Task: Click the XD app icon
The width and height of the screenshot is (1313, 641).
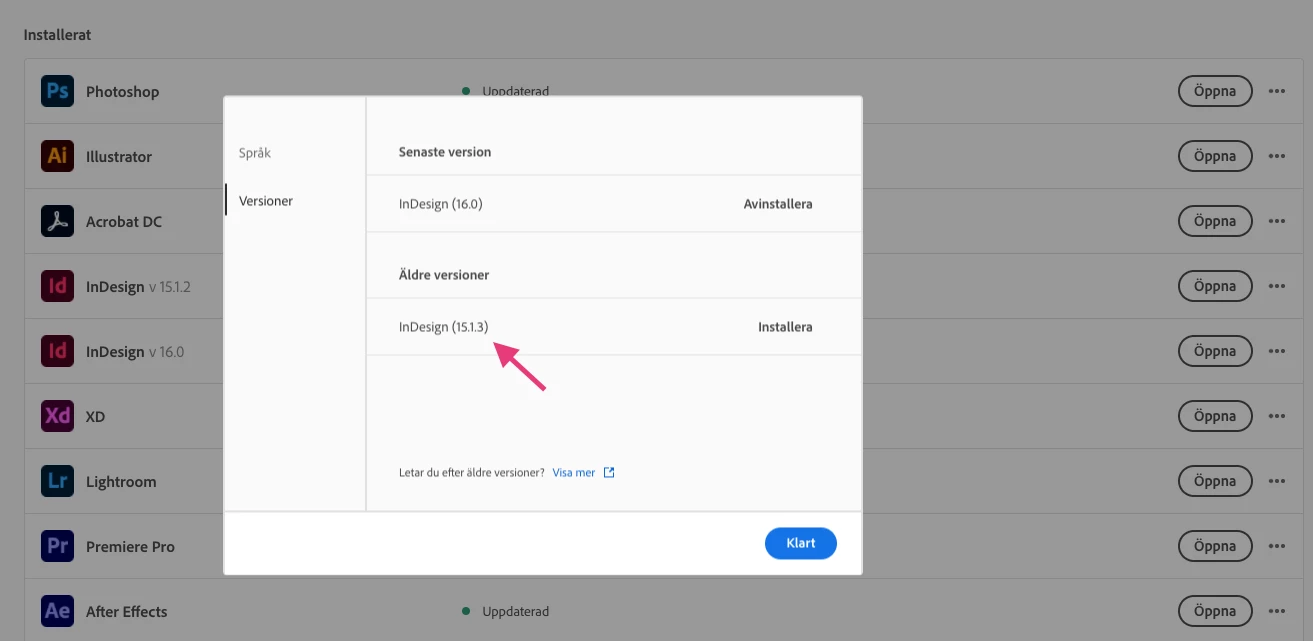Action: pos(58,416)
